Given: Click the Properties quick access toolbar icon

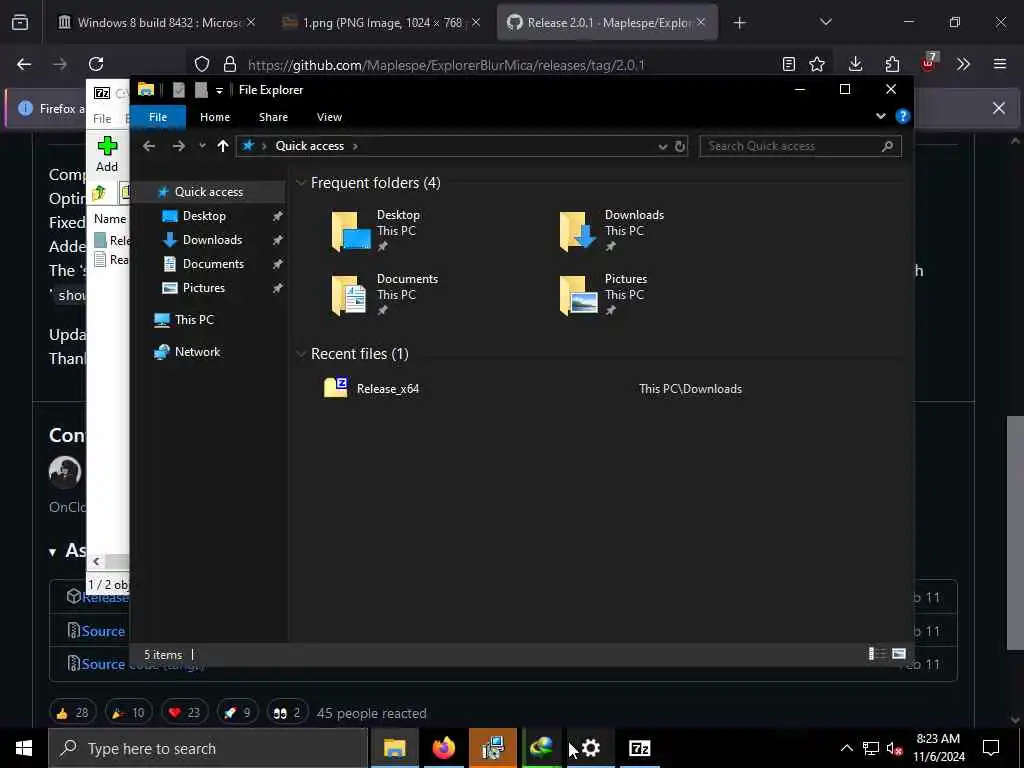Looking at the screenshot, I should pyautogui.click(x=179, y=90).
